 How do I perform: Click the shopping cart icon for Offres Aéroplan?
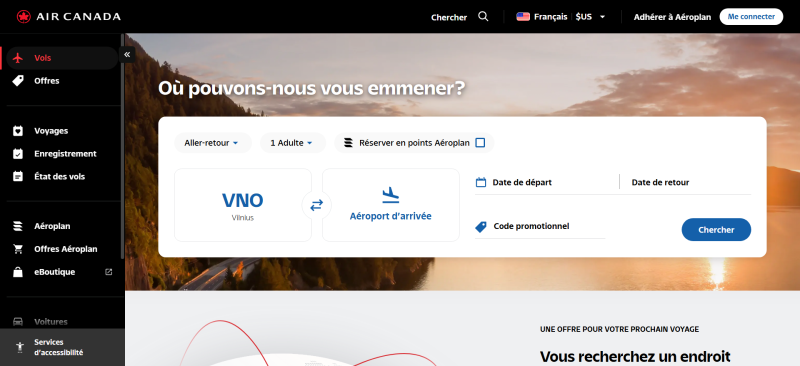[18, 249]
